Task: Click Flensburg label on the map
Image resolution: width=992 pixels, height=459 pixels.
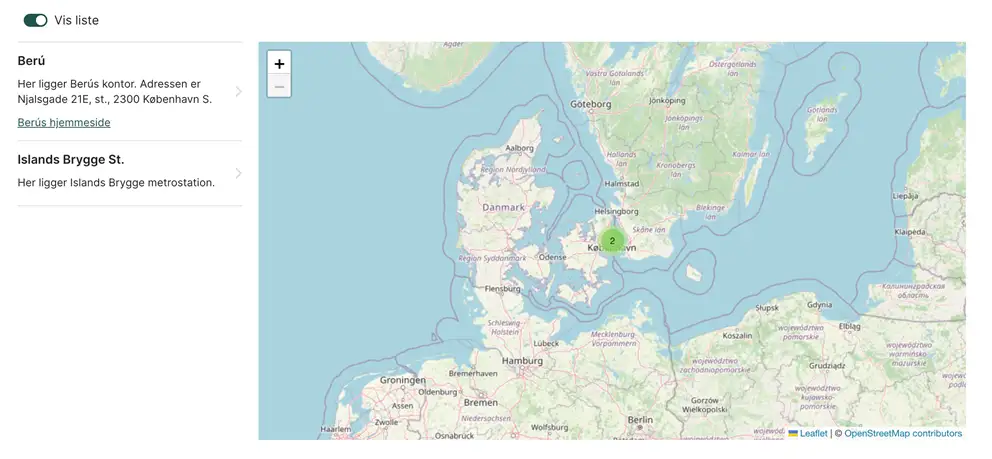Action: [502, 289]
